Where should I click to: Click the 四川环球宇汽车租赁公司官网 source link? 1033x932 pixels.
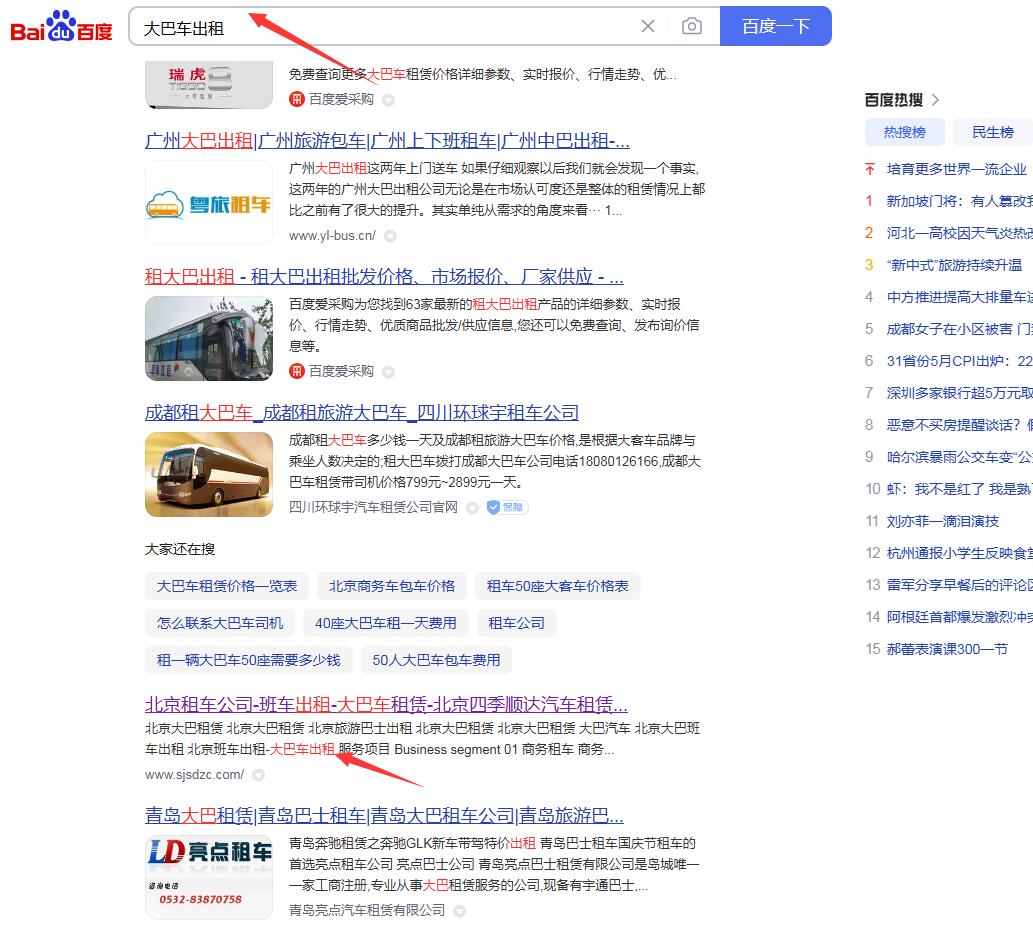373,508
